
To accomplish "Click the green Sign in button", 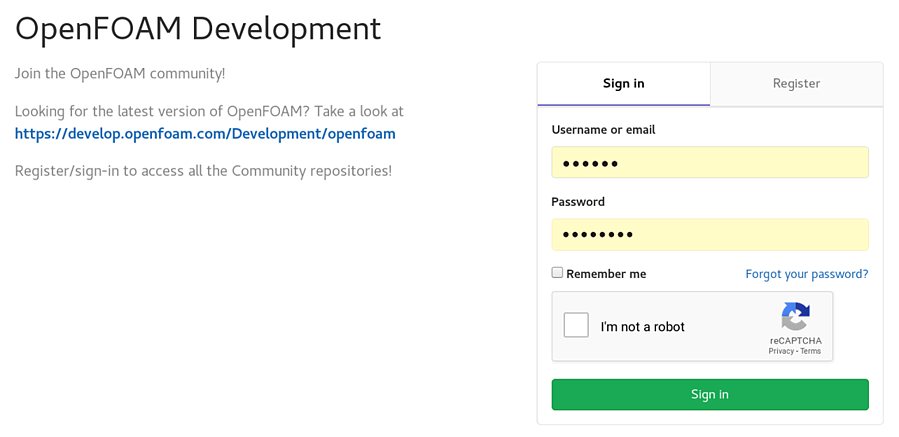I will pos(710,395).
